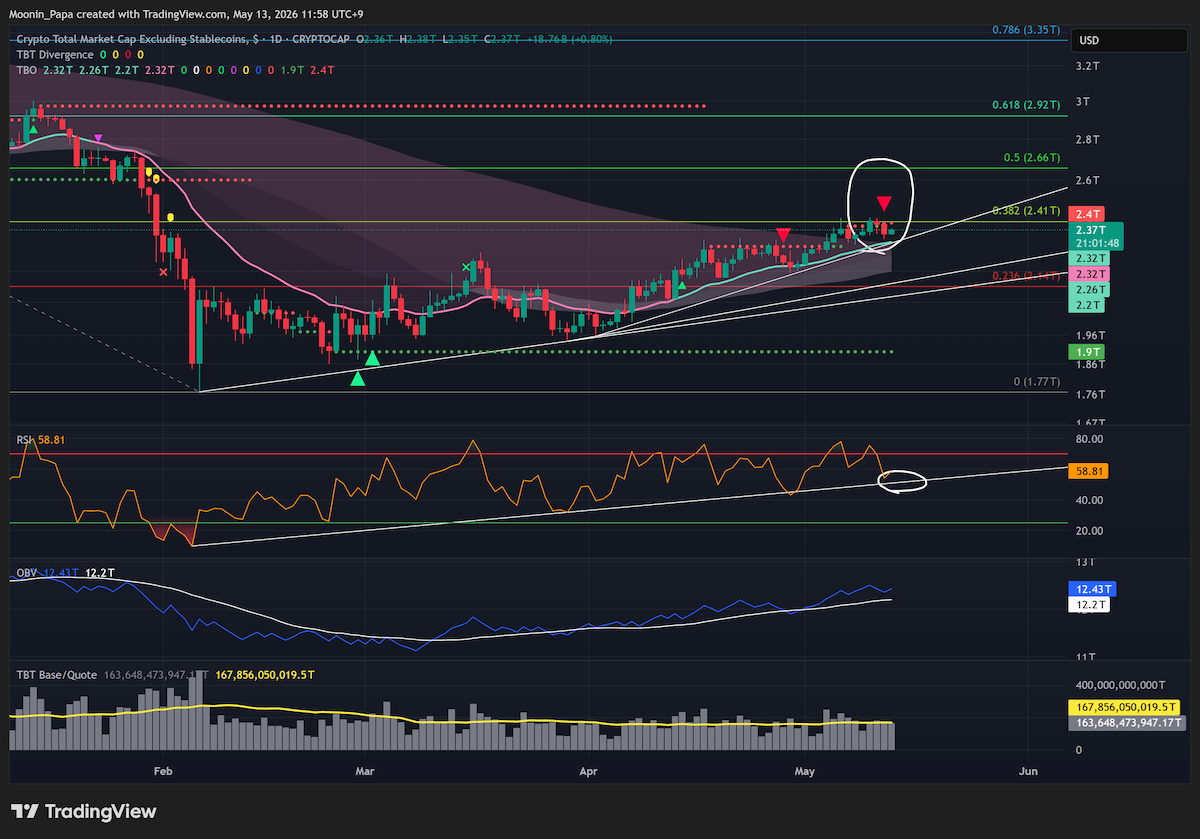Click the Feb label on time axis

tap(164, 771)
